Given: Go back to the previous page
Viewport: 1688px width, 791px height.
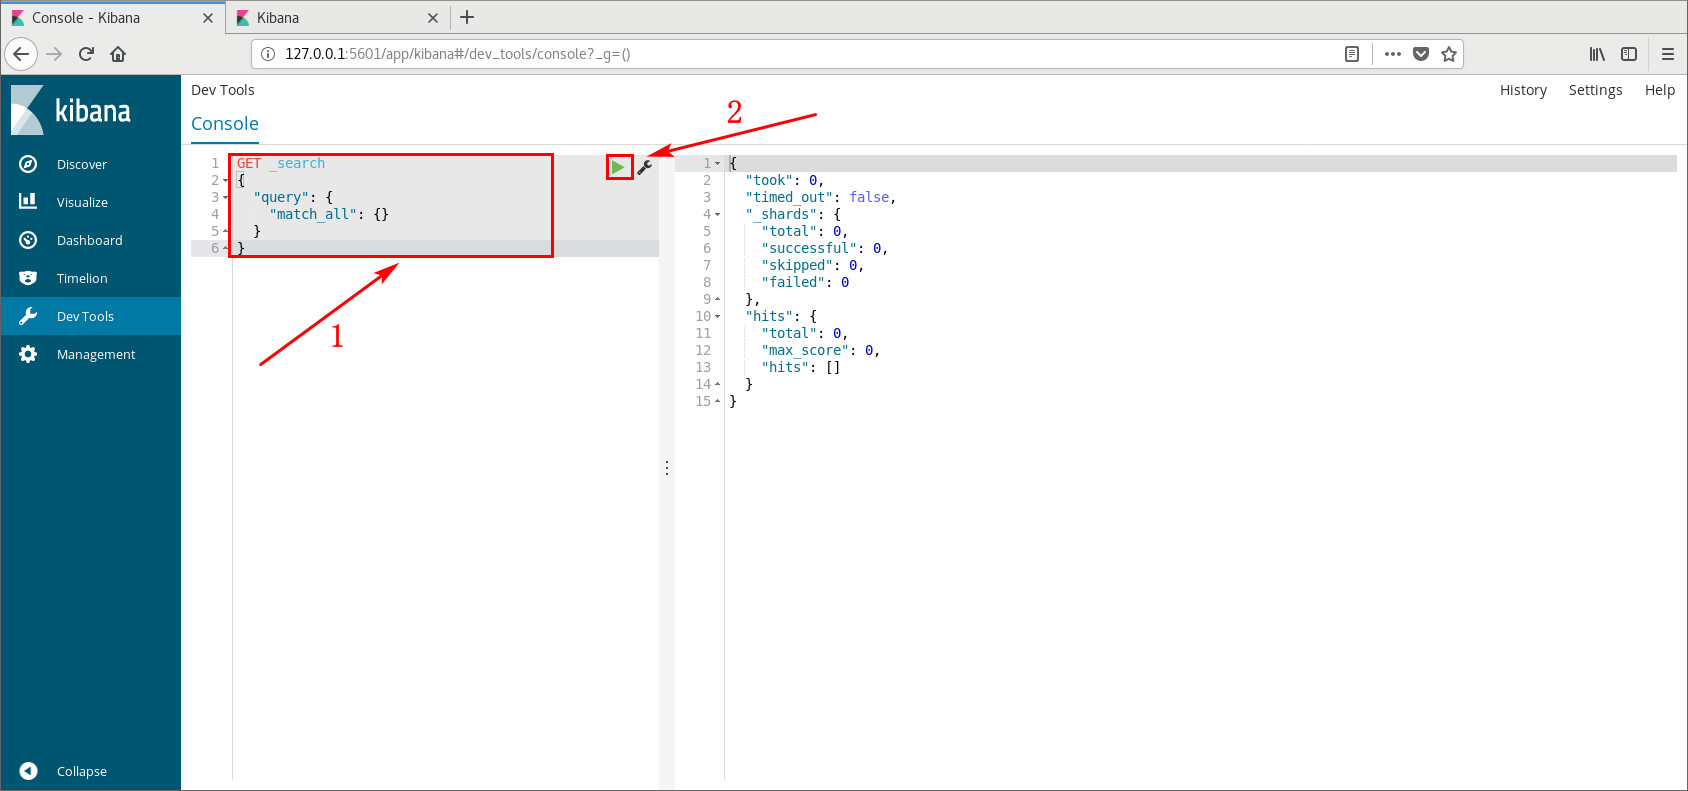Looking at the screenshot, I should click(x=21, y=54).
